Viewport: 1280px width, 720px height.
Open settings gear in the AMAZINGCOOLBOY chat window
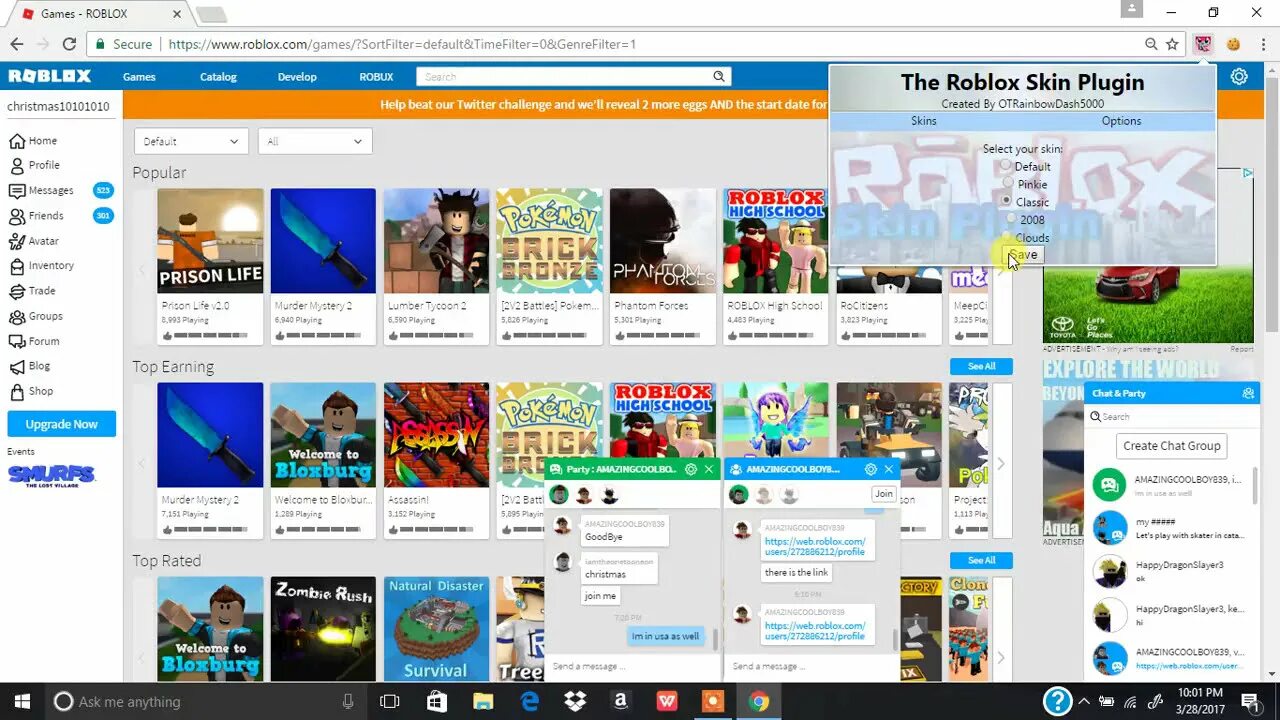click(x=870, y=469)
